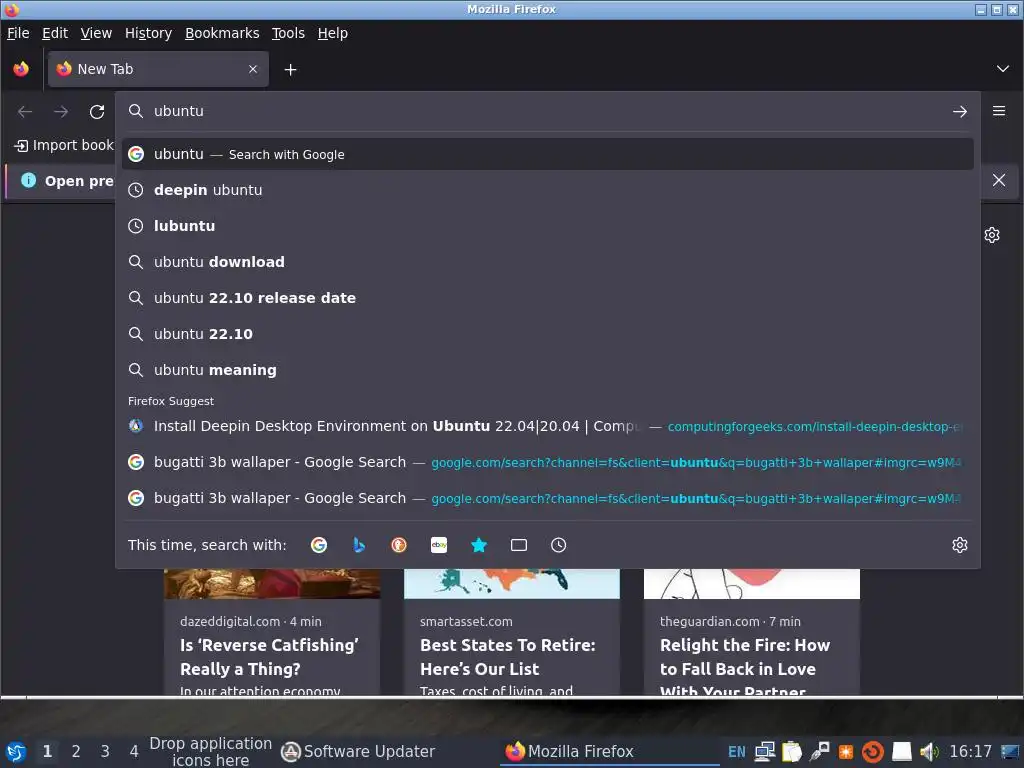Open the Lubuntu start menu
The width and height of the screenshot is (1024, 768).
(x=15, y=752)
